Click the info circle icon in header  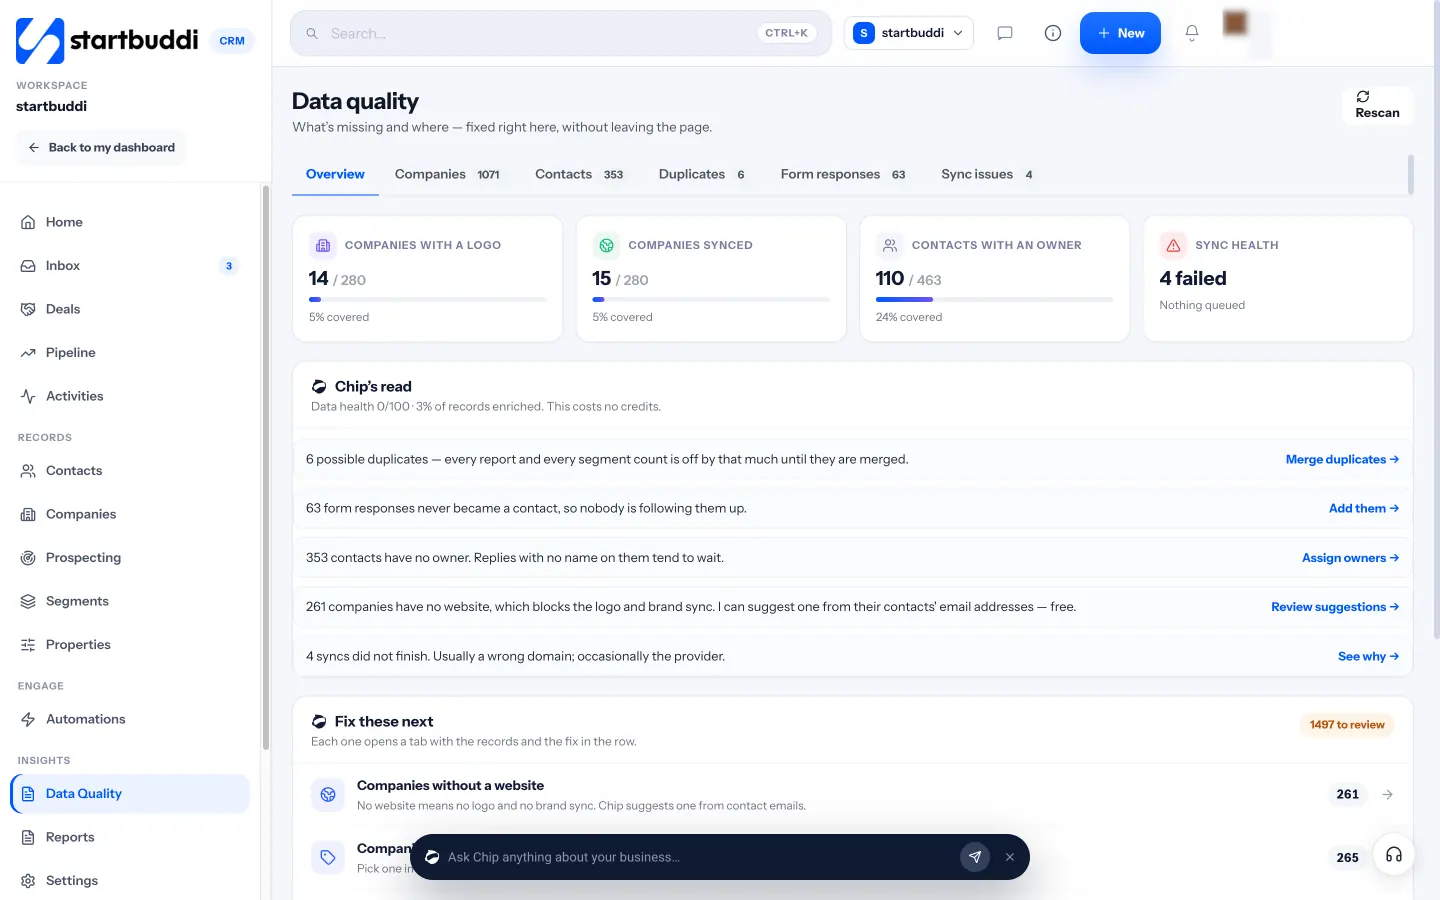pos(1053,33)
